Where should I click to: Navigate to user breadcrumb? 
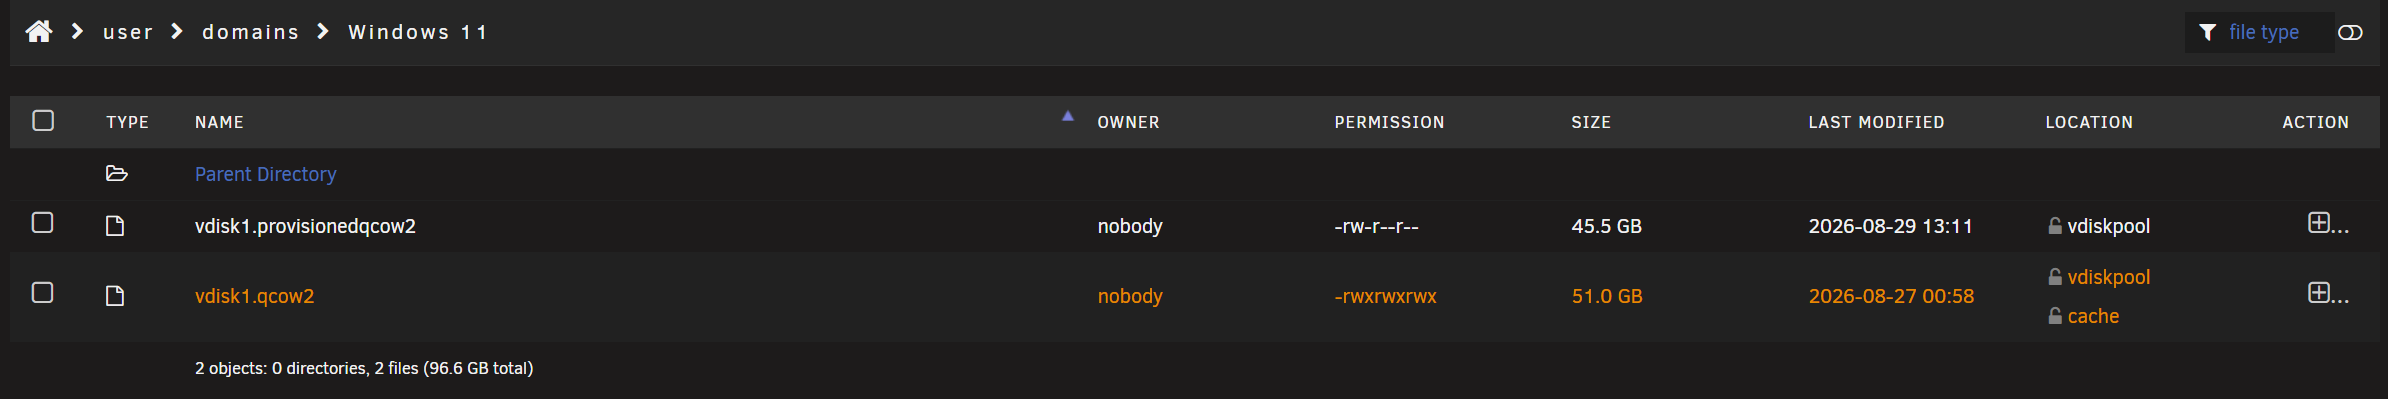128,32
